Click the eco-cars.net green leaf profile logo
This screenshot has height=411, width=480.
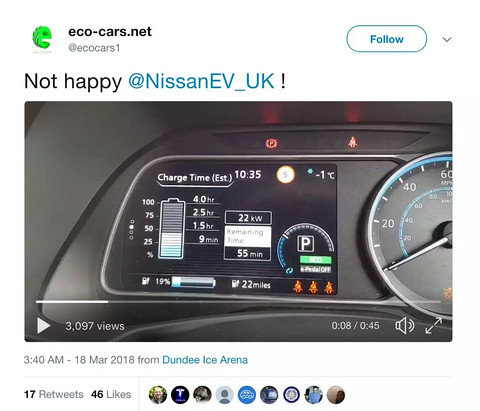[x=42, y=38]
